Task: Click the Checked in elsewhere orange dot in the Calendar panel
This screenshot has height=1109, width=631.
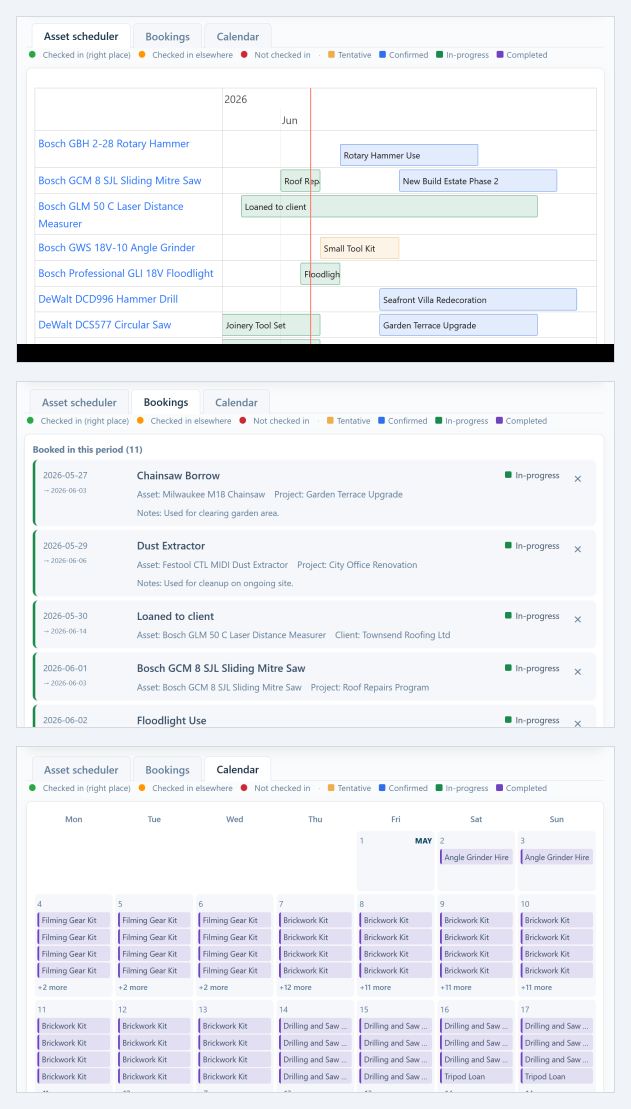Action: coord(141,788)
